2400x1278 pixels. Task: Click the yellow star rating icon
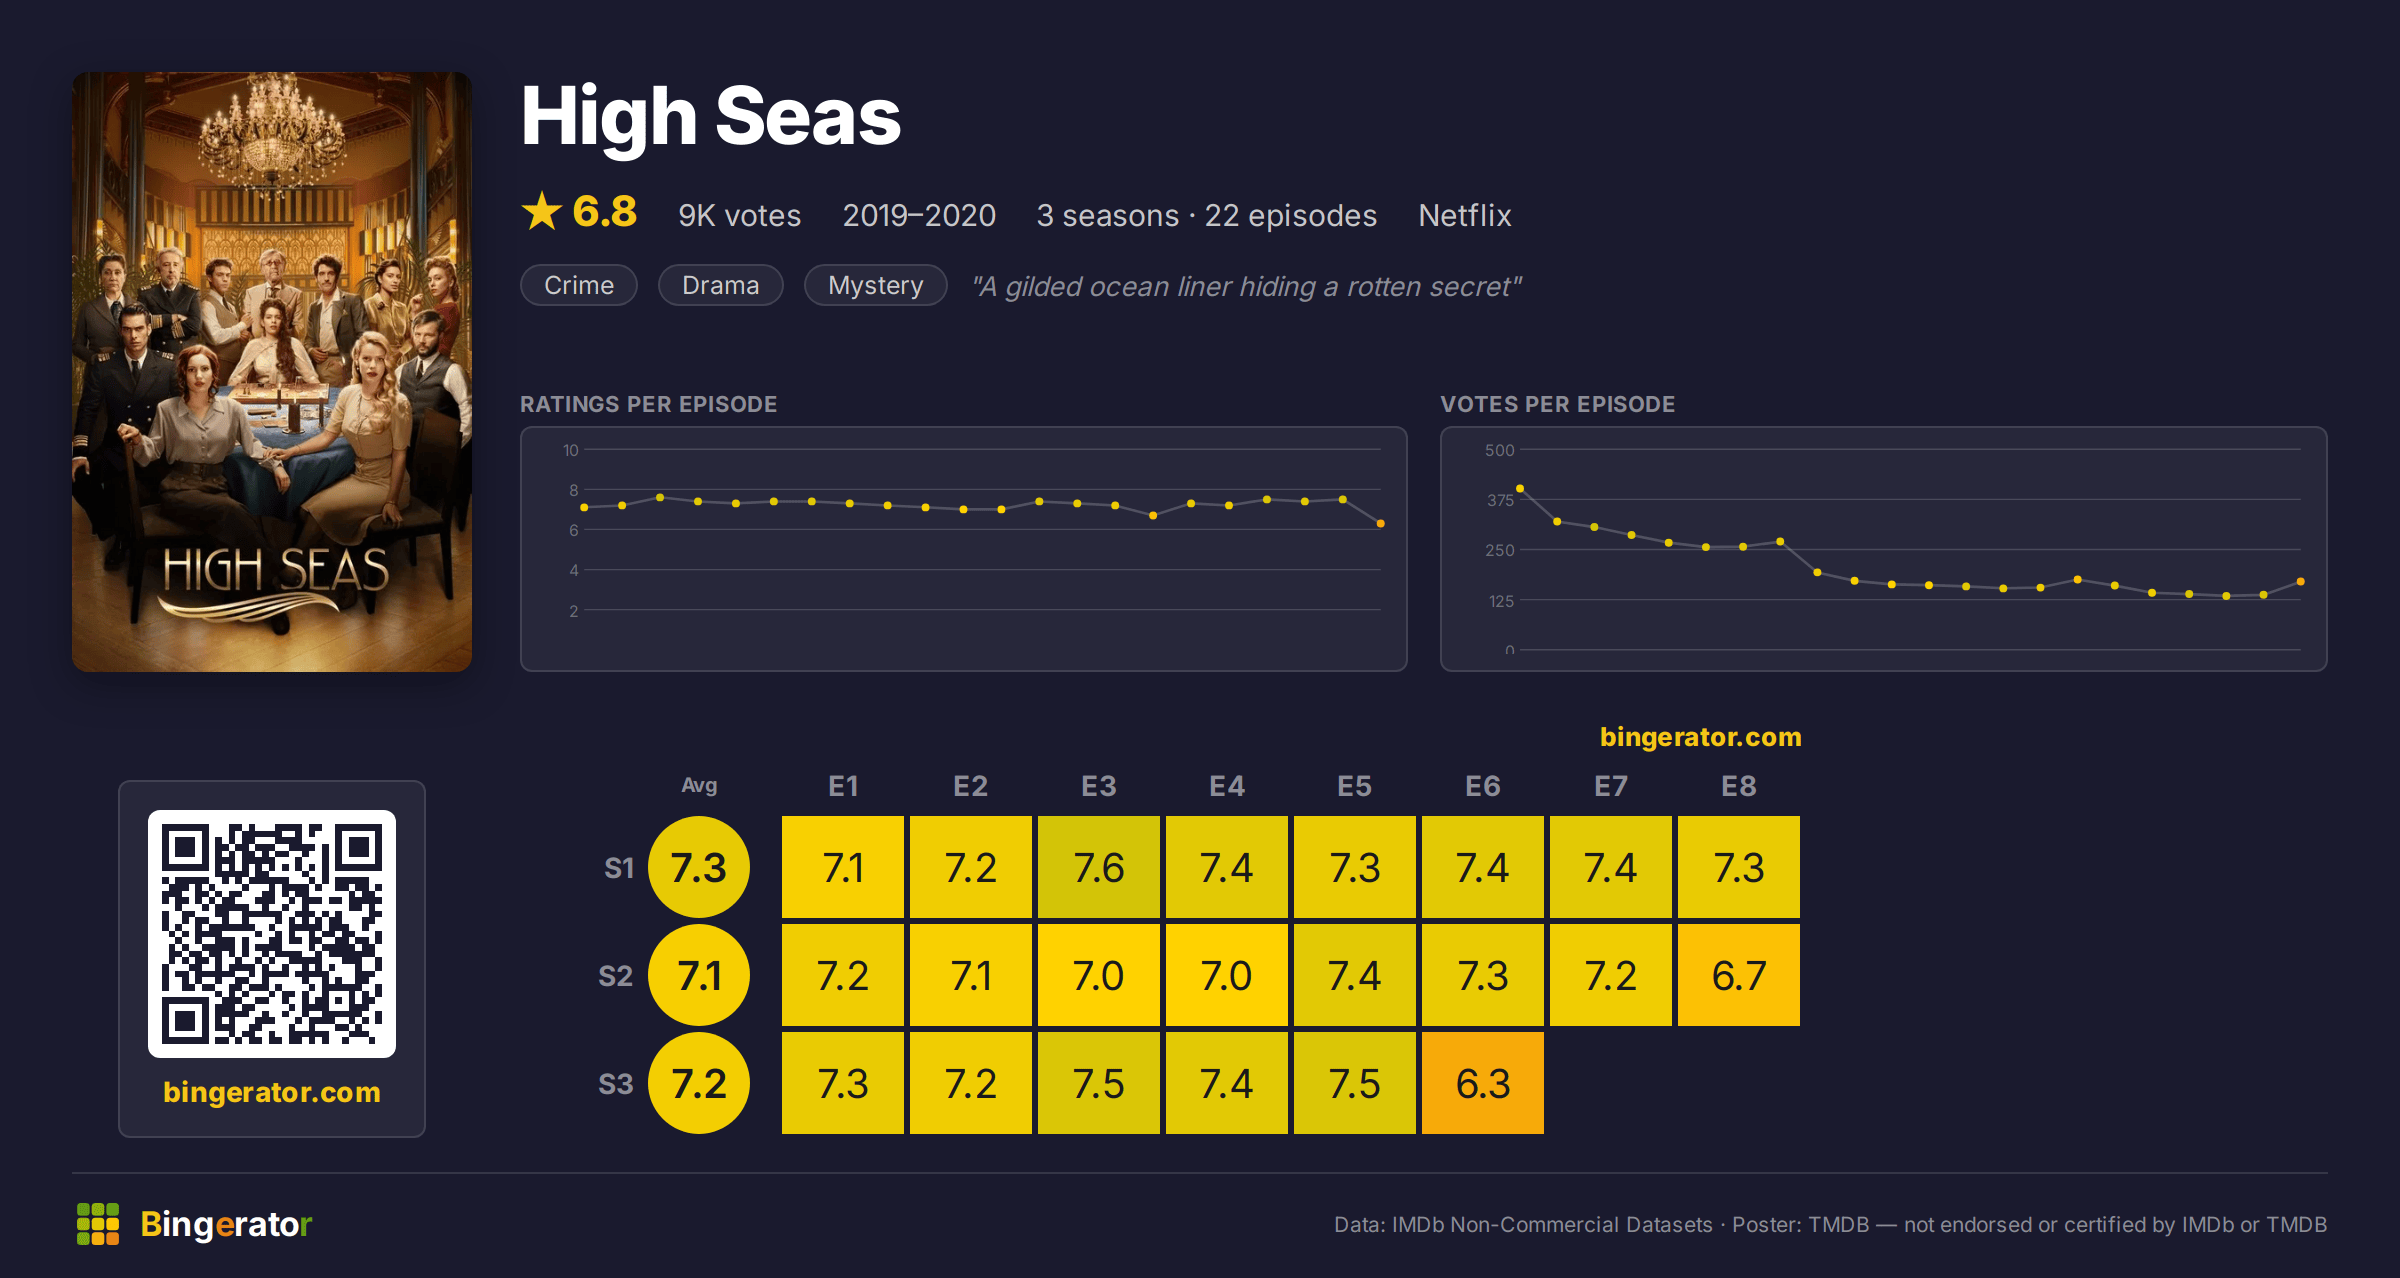[542, 211]
